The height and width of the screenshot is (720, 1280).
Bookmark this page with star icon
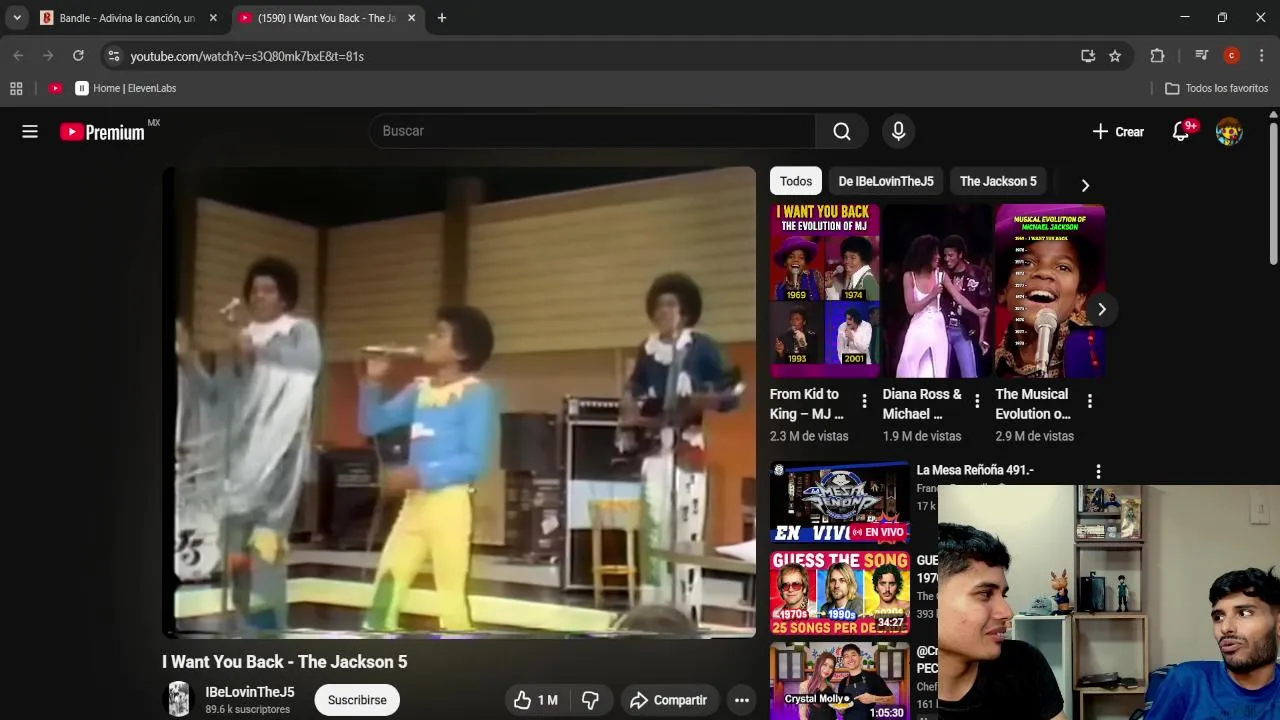(1115, 56)
